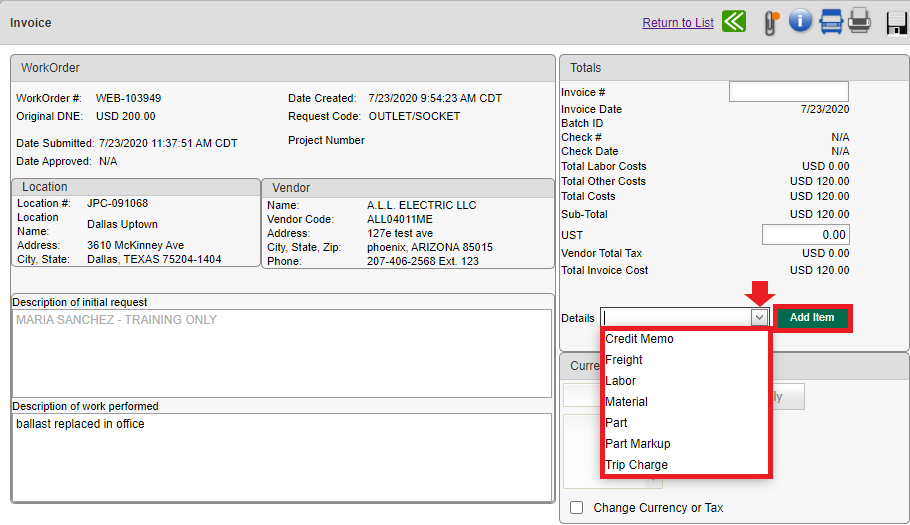Follow the Return to List link

coord(678,23)
